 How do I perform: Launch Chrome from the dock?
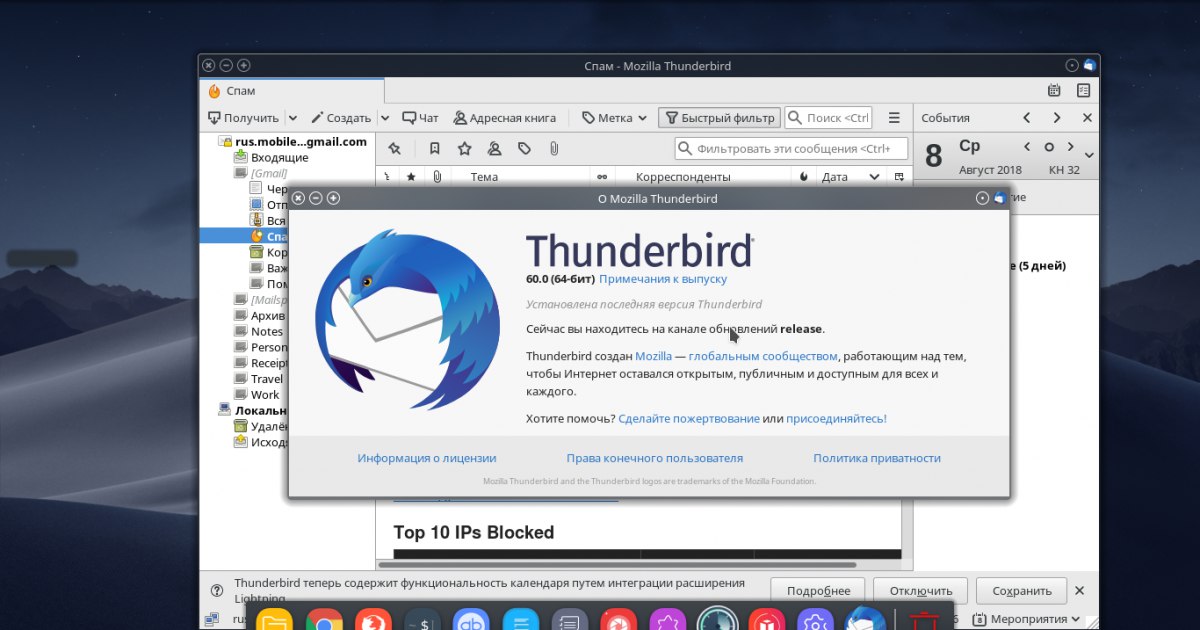[323, 621]
